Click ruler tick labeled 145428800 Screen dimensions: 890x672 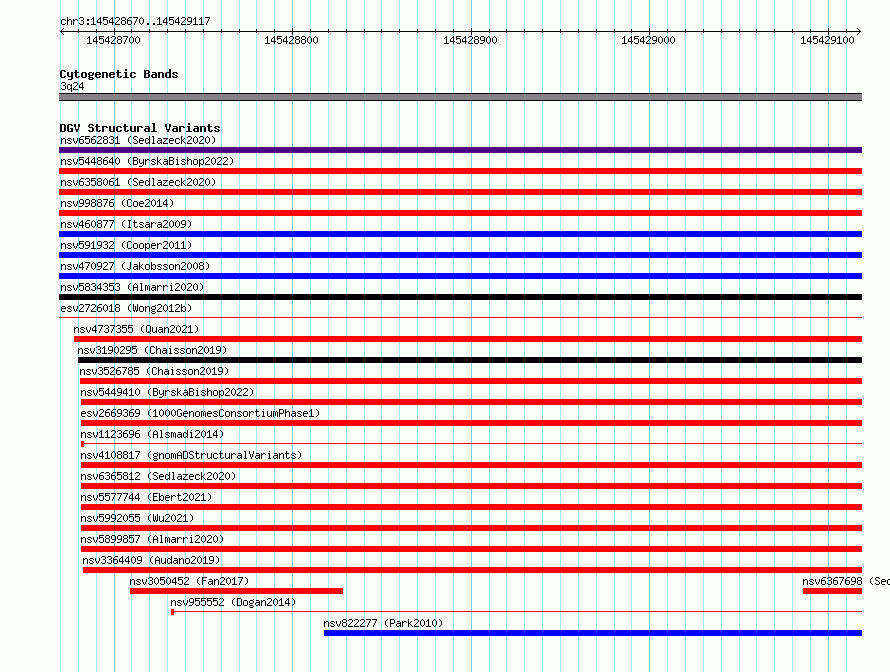pyautogui.click(x=292, y=40)
